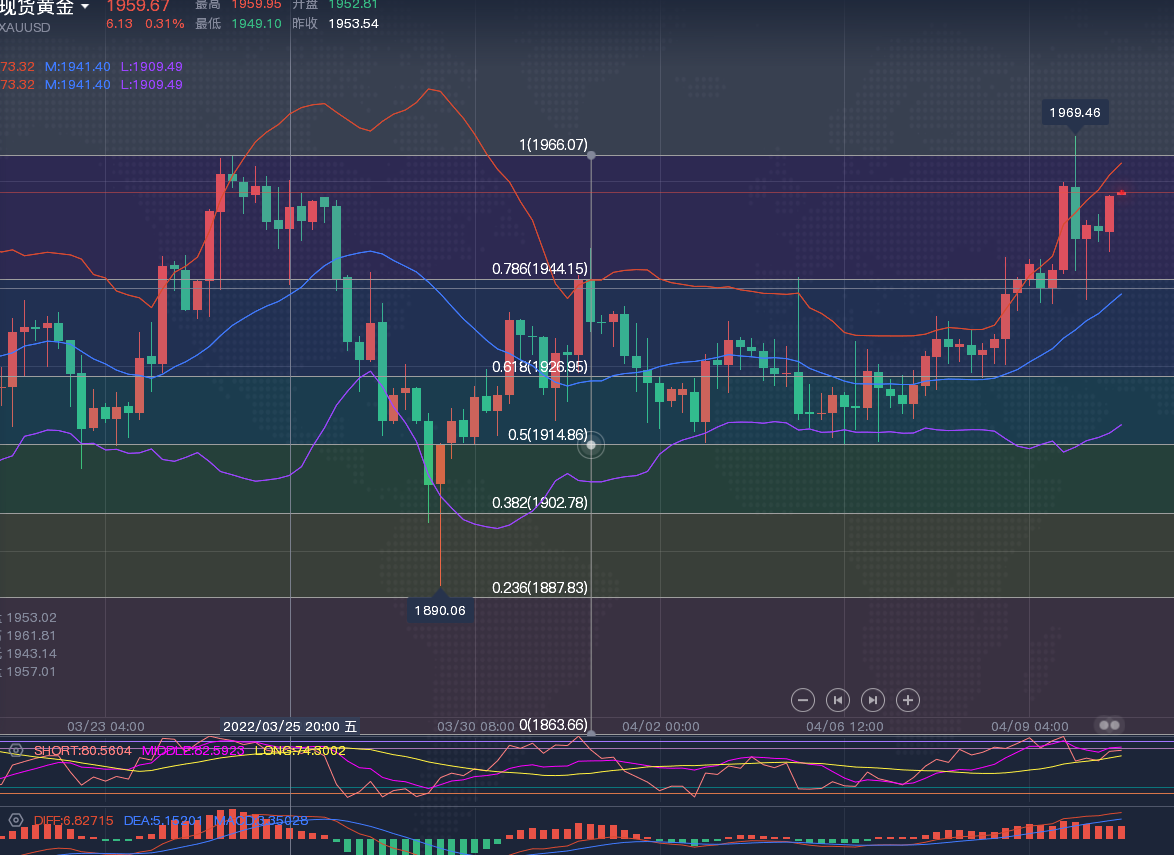
Task: Jump to latest candles with skip-forward button
Action: (x=873, y=700)
